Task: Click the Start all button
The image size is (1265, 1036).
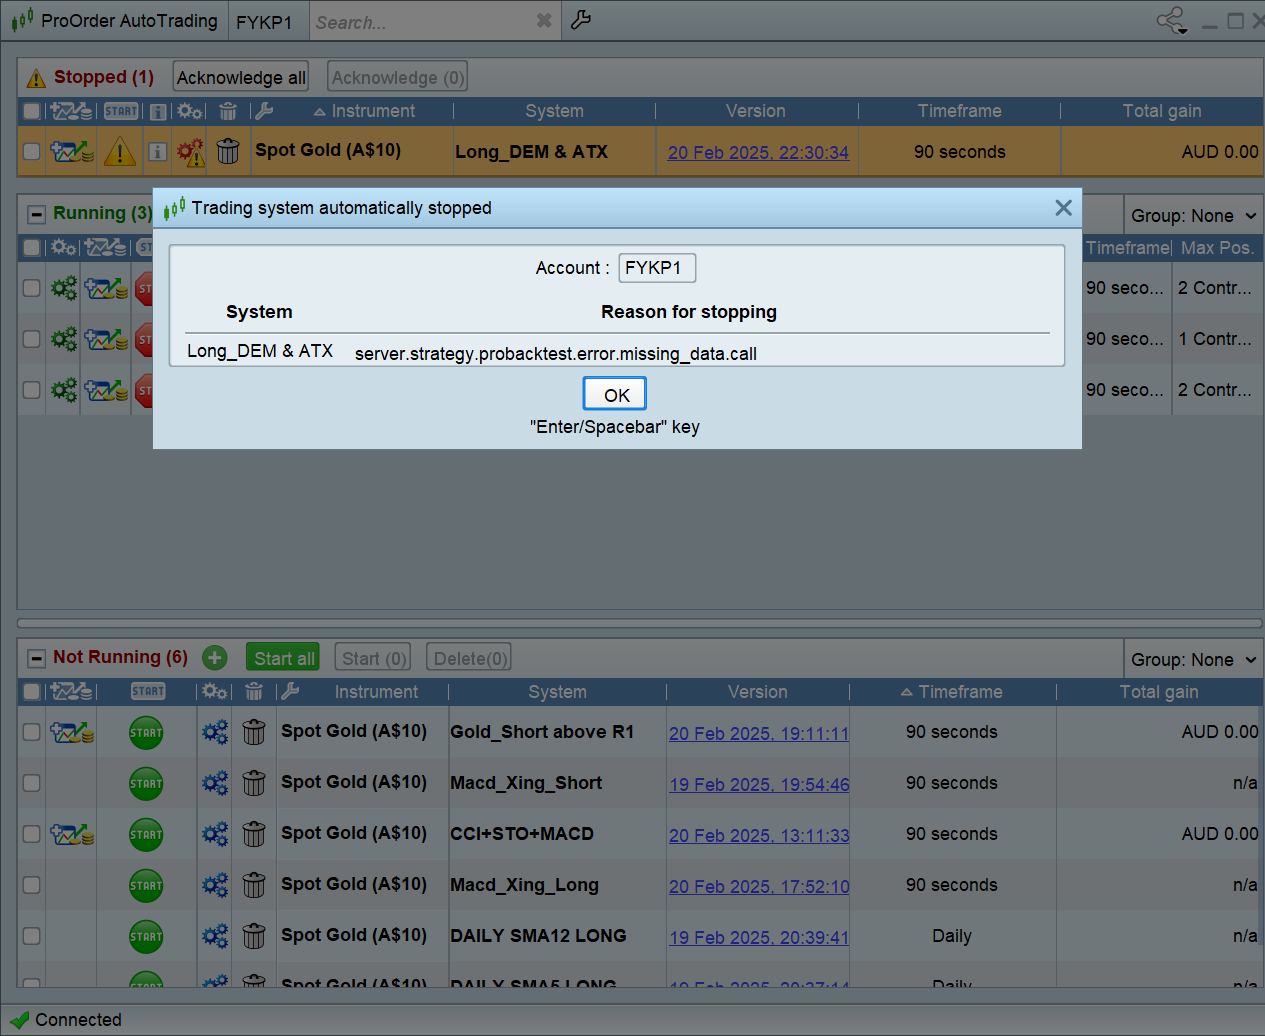Action: 283,658
